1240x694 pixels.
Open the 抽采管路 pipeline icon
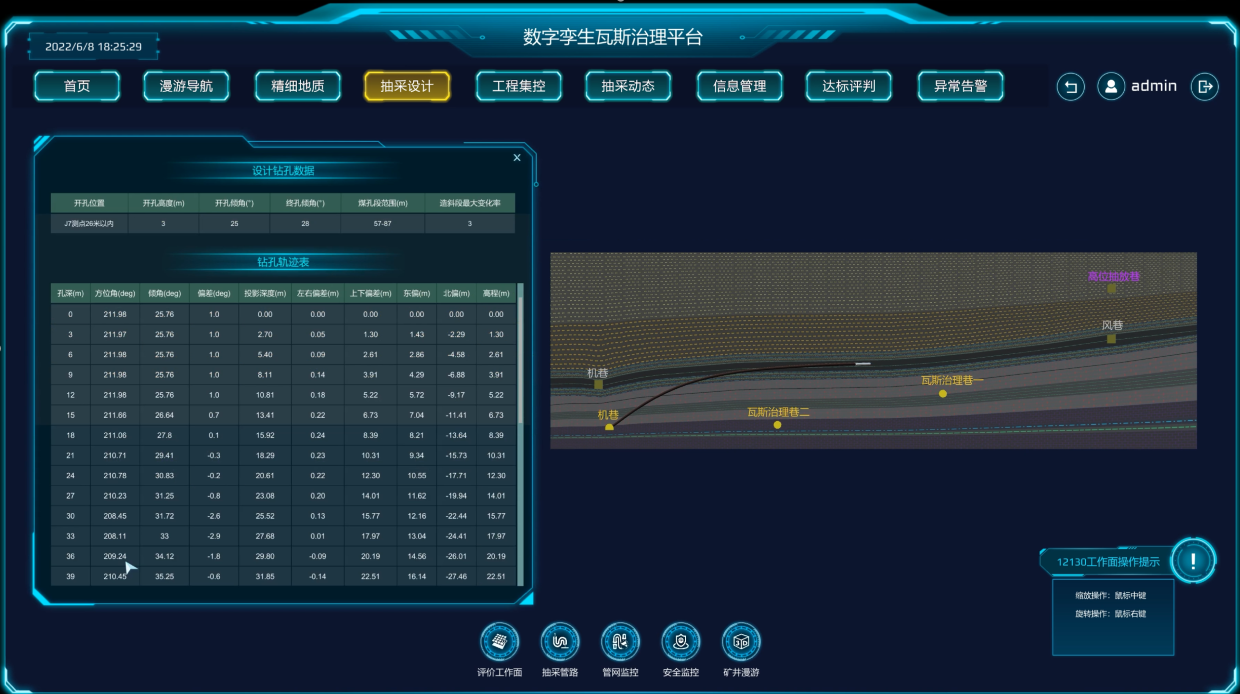[x=560, y=642]
